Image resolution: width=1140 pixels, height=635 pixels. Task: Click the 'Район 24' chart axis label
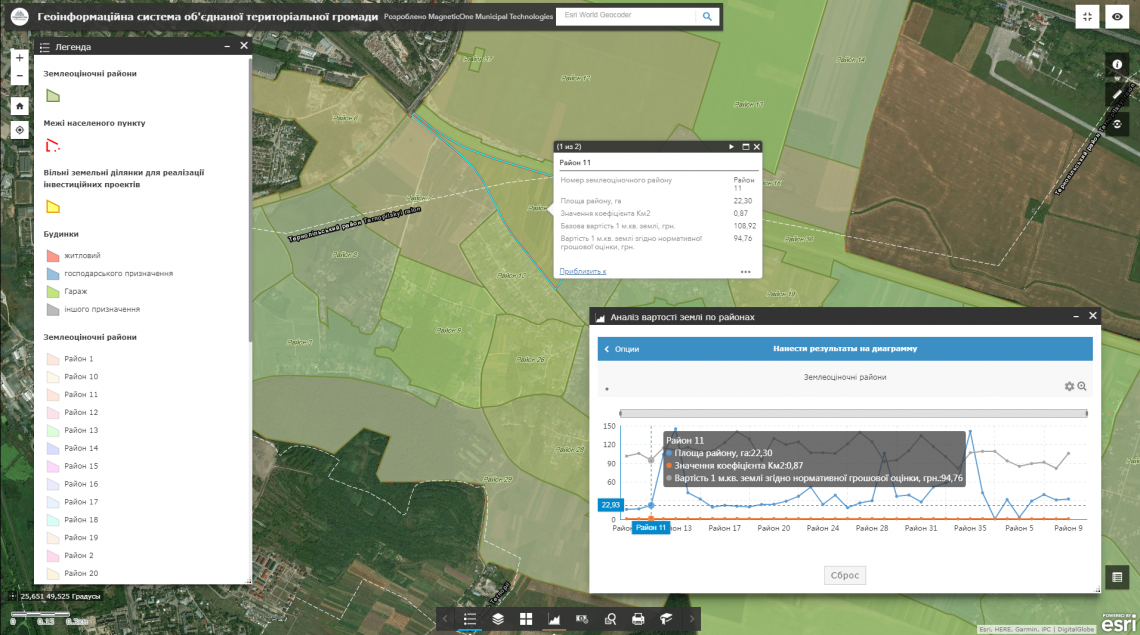tap(823, 528)
